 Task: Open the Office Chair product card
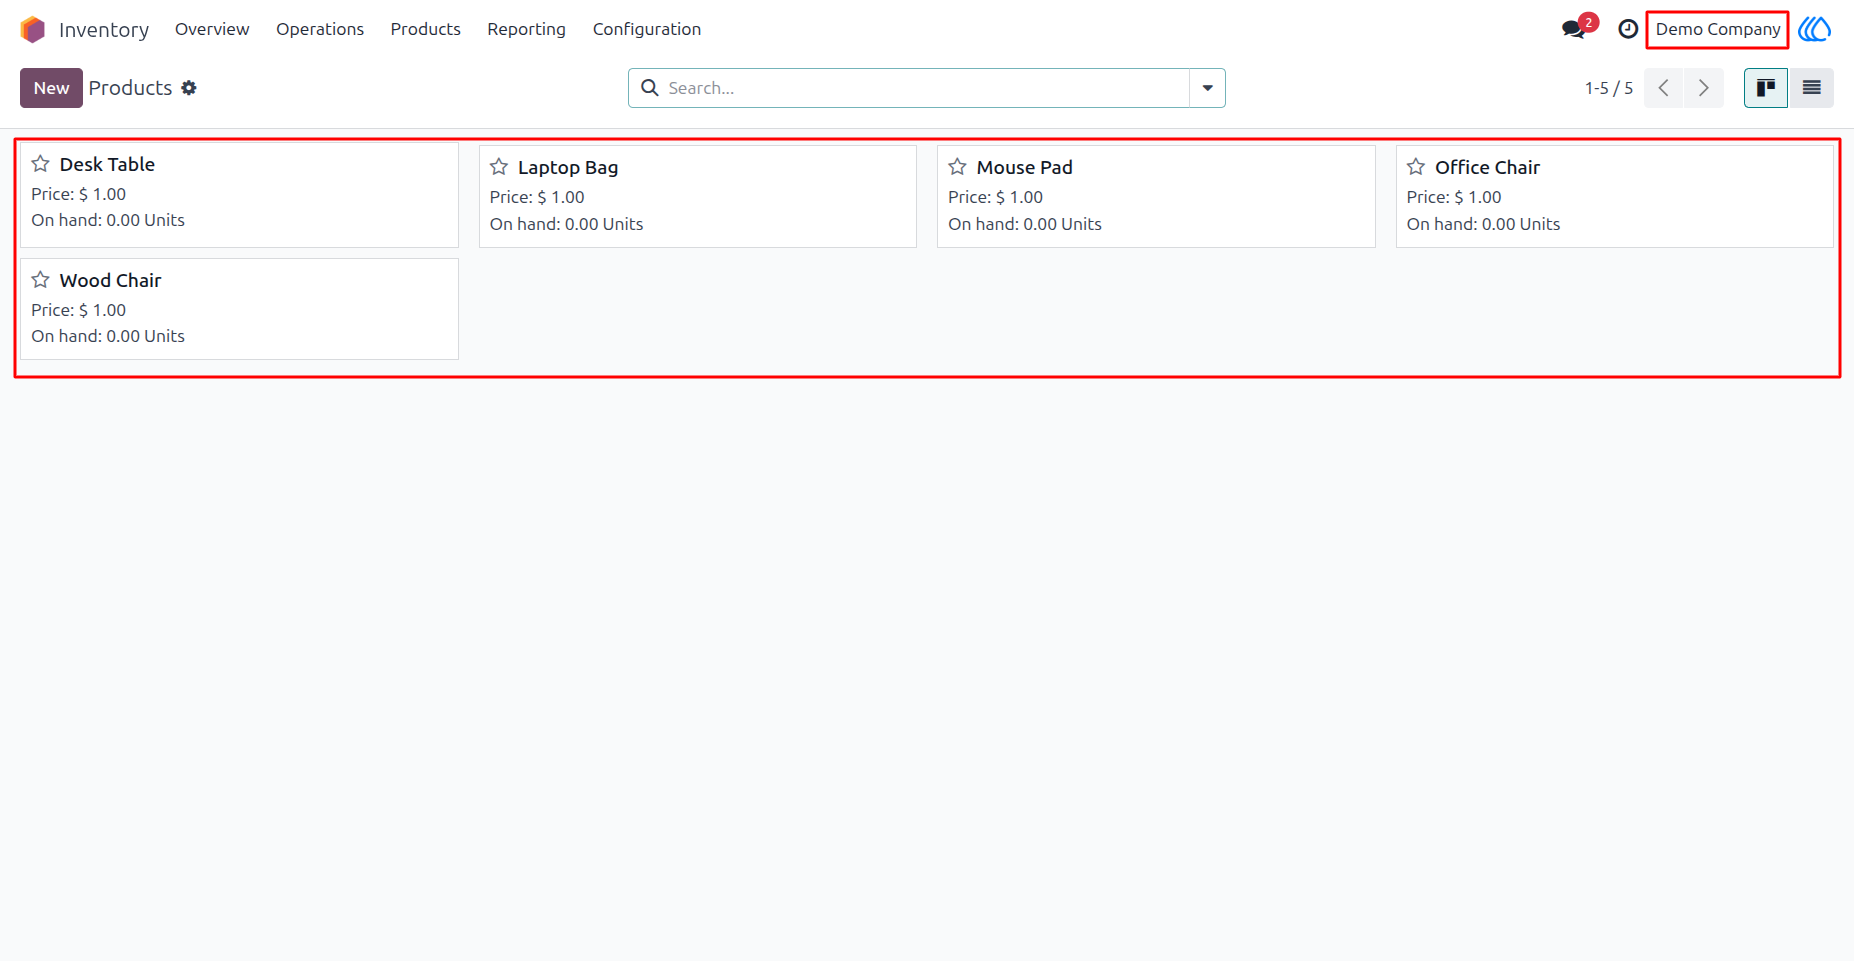click(1615, 197)
